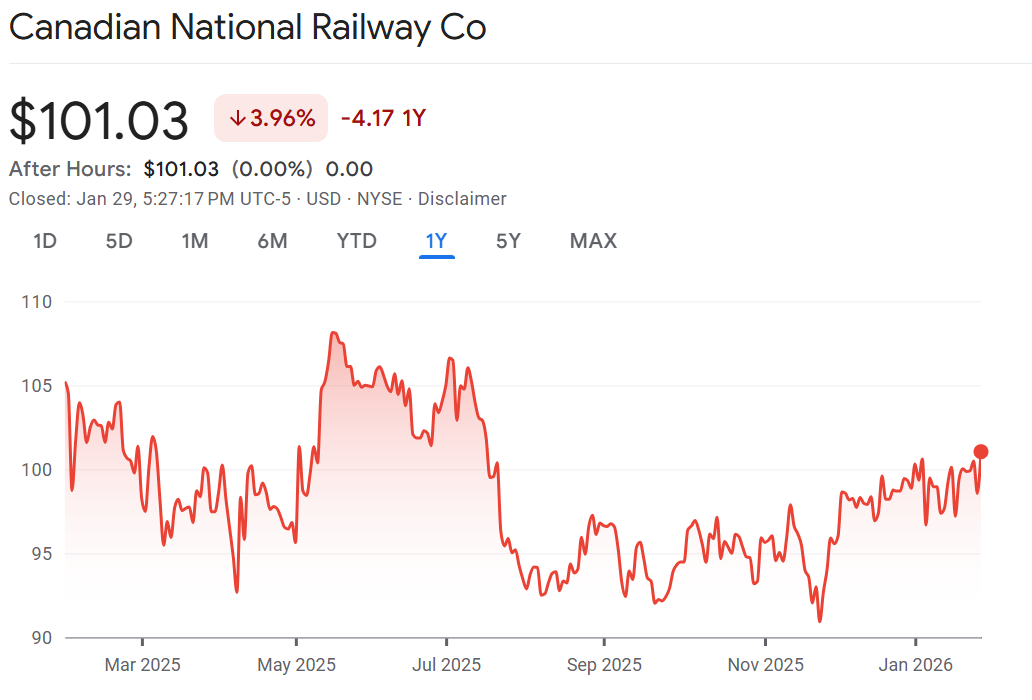Click the 3.96% change badge
Image resolution: width=1032 pixels, height=700 pixels.
[271, 118]
